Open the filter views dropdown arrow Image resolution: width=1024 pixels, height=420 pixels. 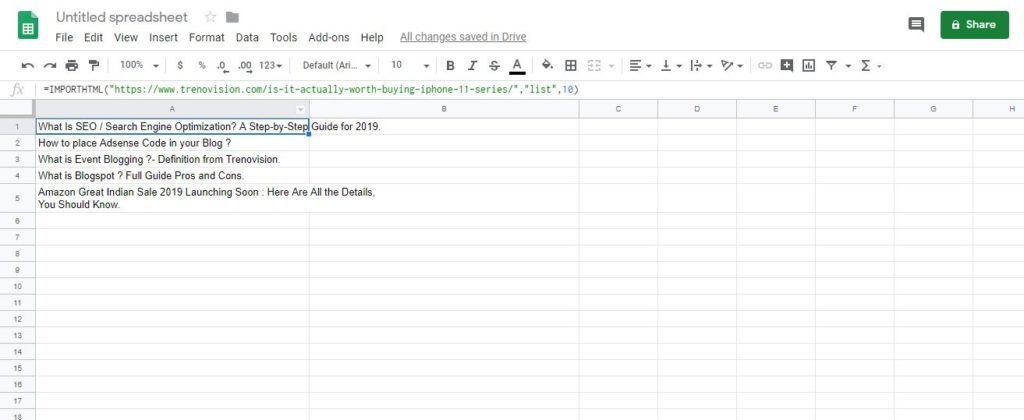848,66
